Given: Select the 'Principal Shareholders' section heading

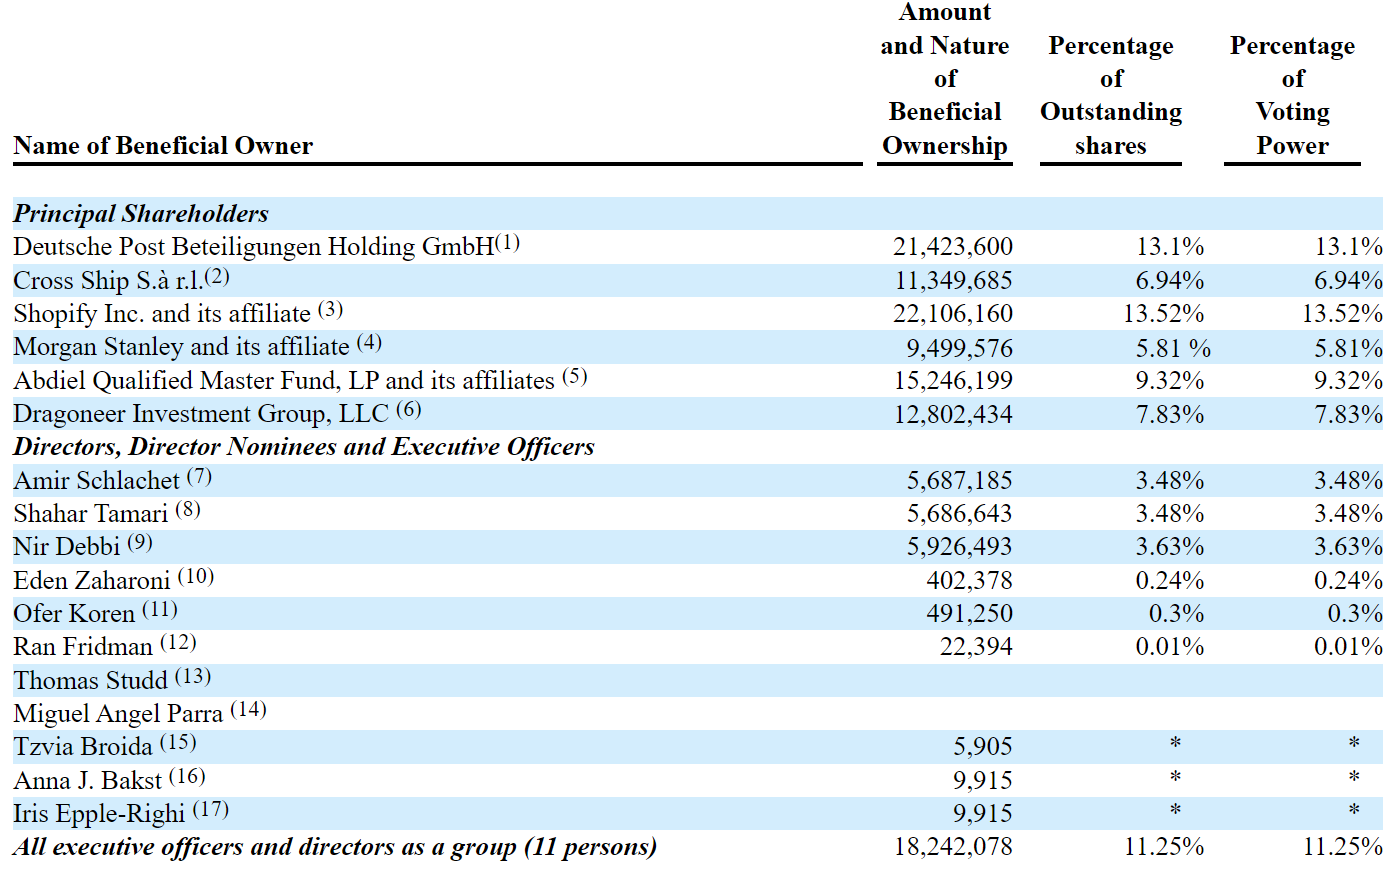Looking at the screenshot, I should tap(141, 213).
